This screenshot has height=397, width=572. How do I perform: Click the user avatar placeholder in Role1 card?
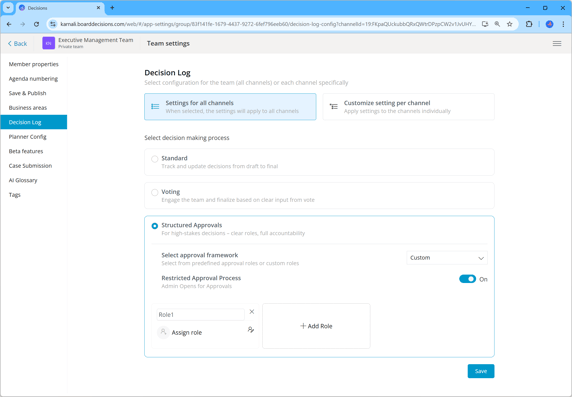163,332
